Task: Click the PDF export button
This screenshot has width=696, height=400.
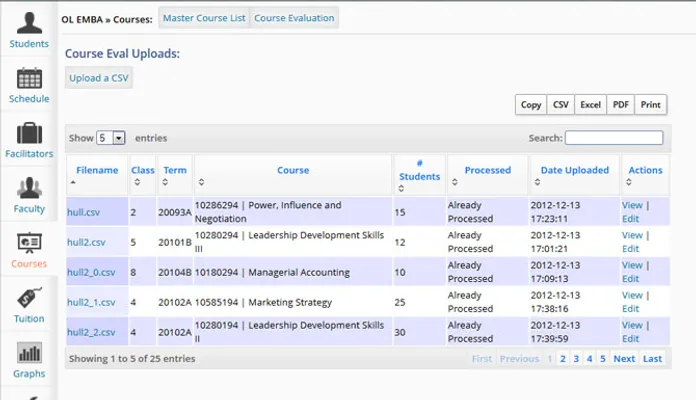Action: 620,105
